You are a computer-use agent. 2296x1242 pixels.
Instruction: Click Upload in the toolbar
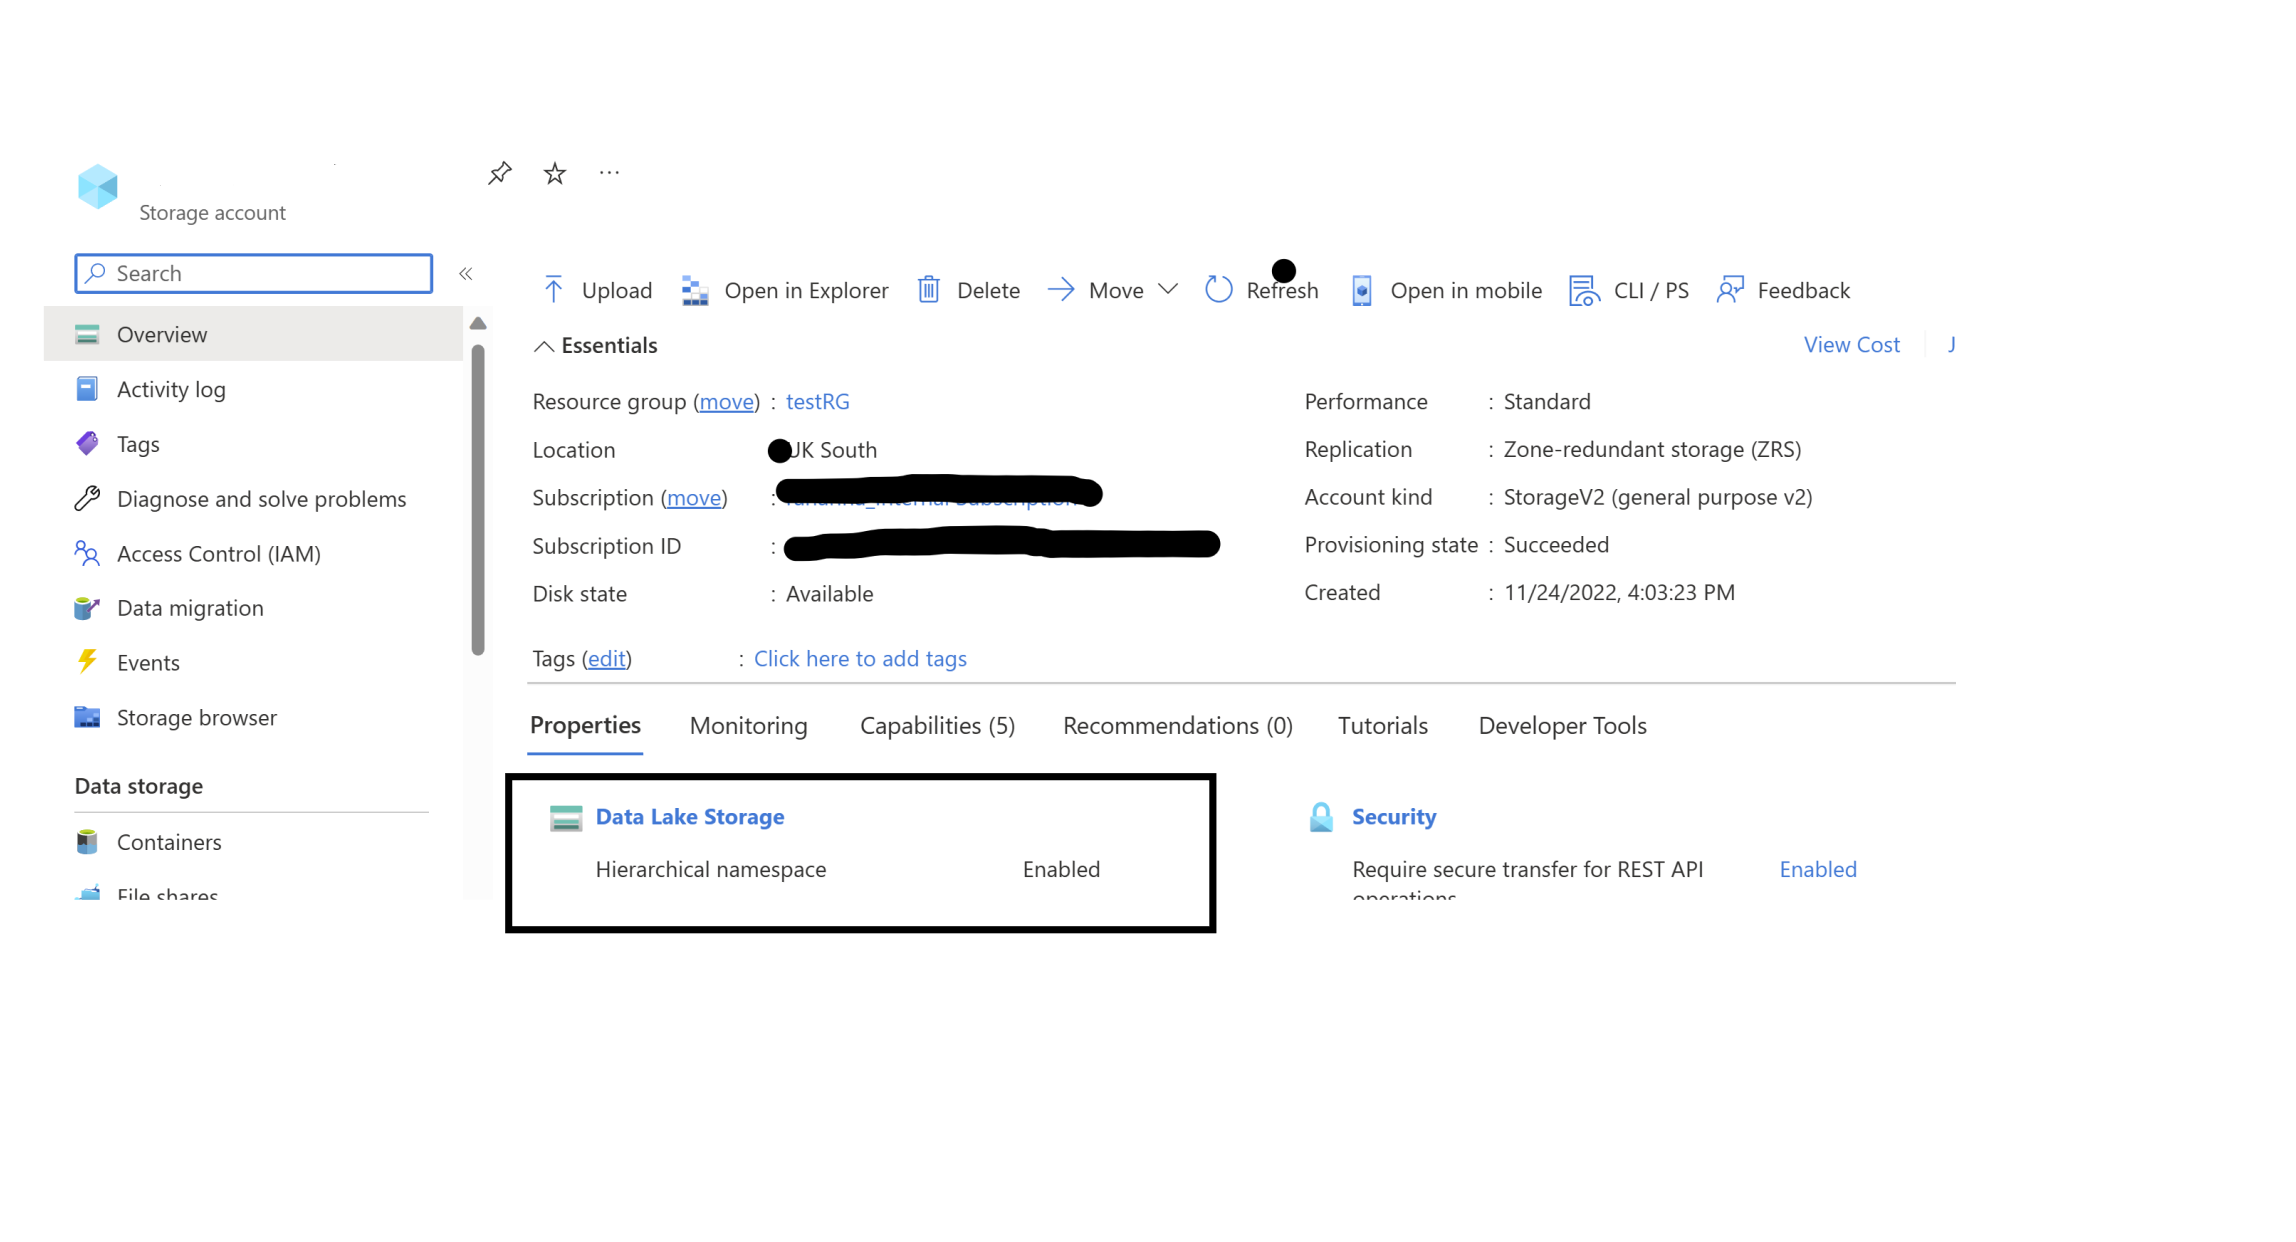pyautogui.click(x=597, y=290)
